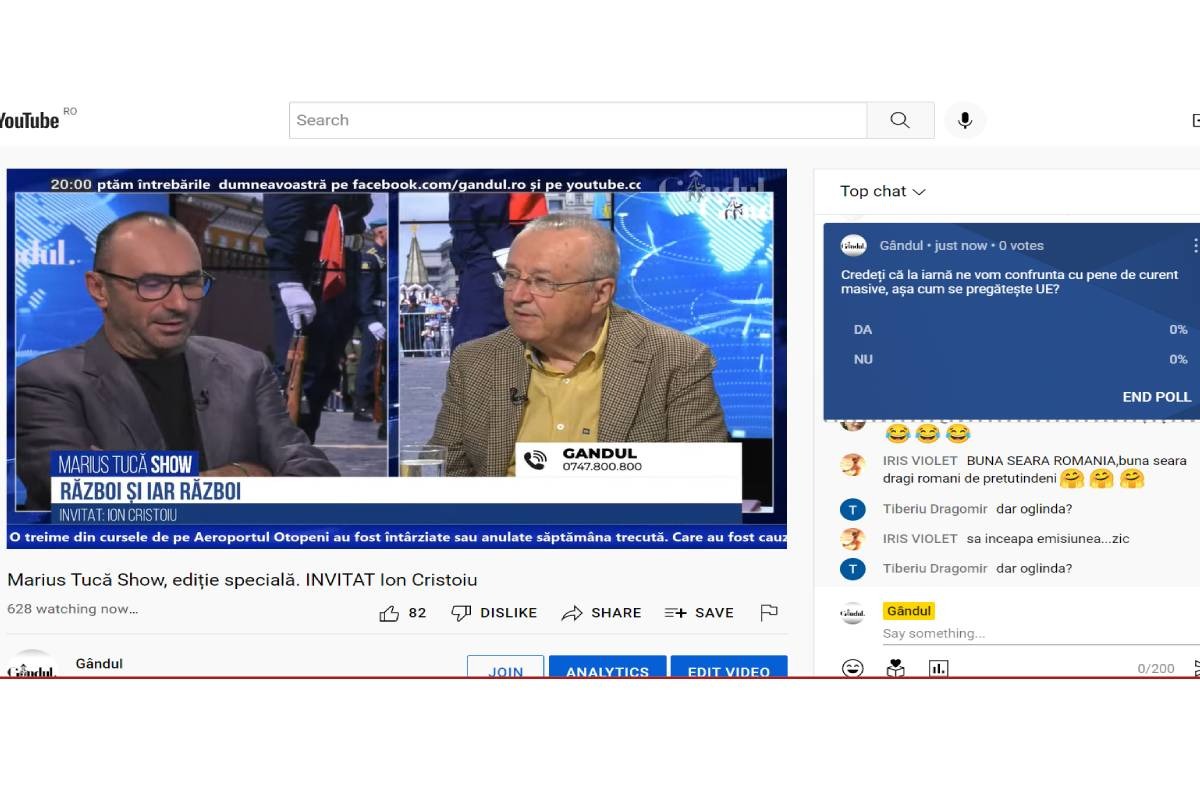Click the poll bar-chart icon in chat
1200x800 pixels.
(x=938, y=668)
